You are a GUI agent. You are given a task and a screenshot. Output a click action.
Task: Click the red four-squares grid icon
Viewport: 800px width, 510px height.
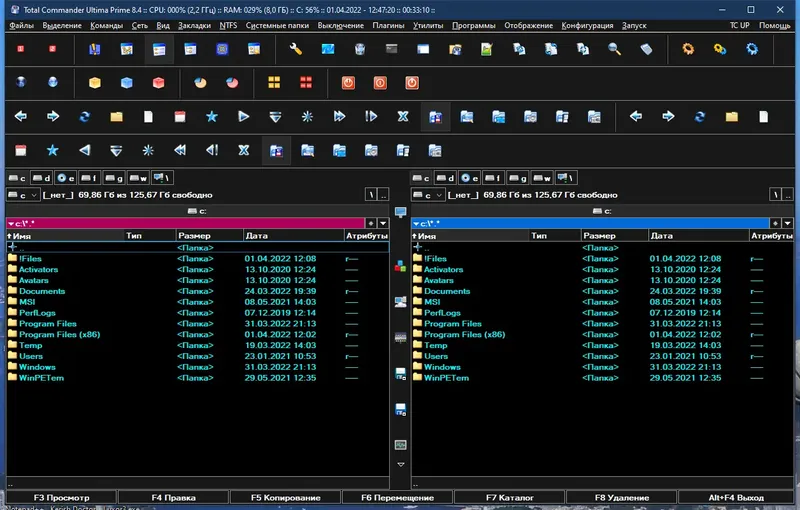pos(306,83)
